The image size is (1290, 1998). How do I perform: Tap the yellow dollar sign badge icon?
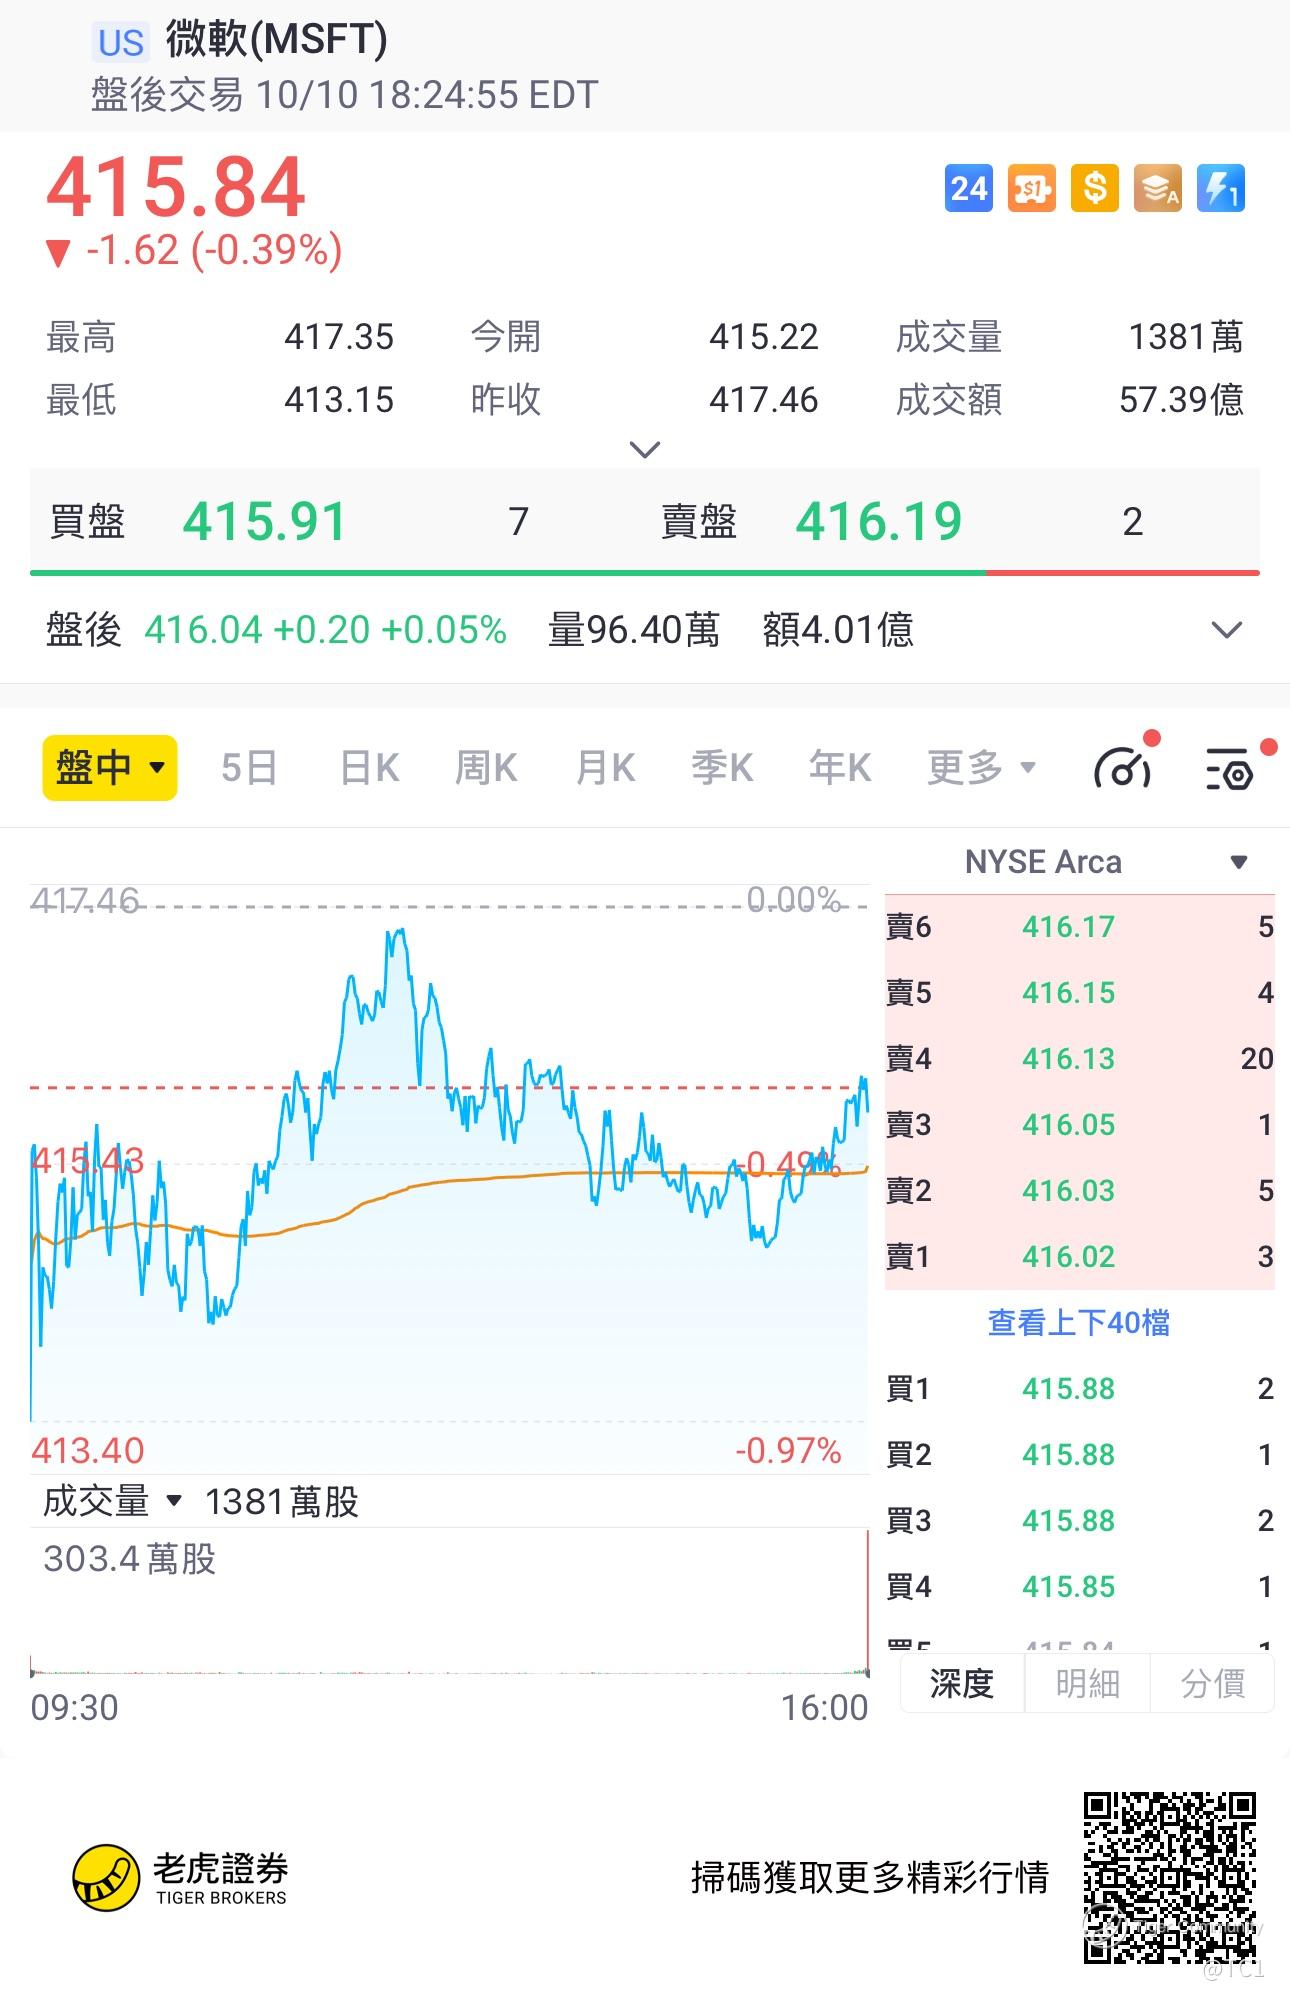pos(1095,188)
